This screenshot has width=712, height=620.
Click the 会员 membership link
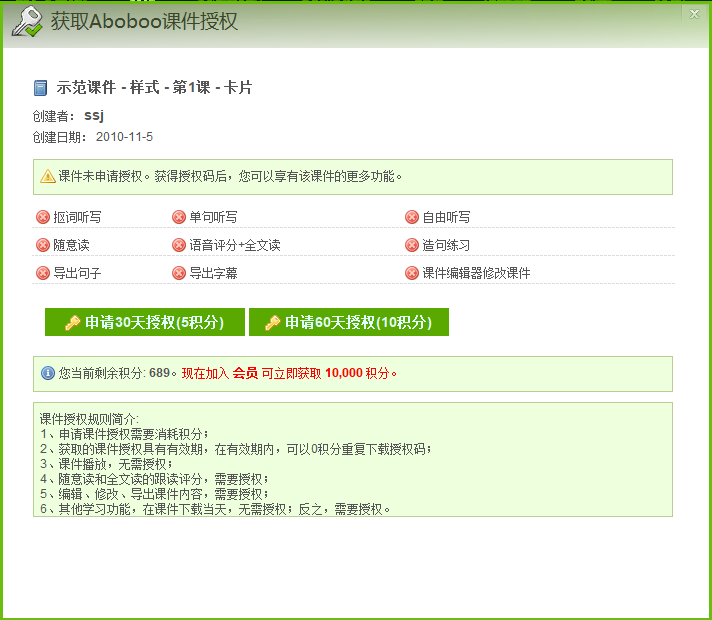click(245, 373)
